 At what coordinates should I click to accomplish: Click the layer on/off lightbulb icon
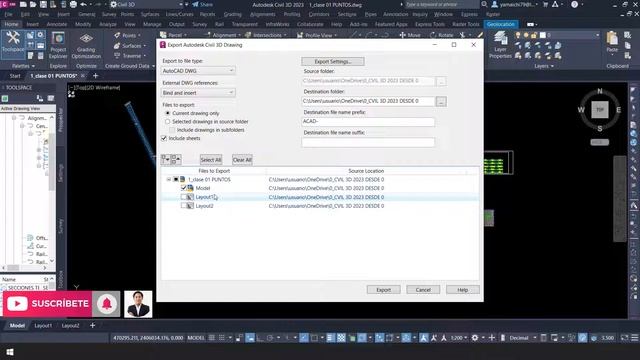click(518, 35)
